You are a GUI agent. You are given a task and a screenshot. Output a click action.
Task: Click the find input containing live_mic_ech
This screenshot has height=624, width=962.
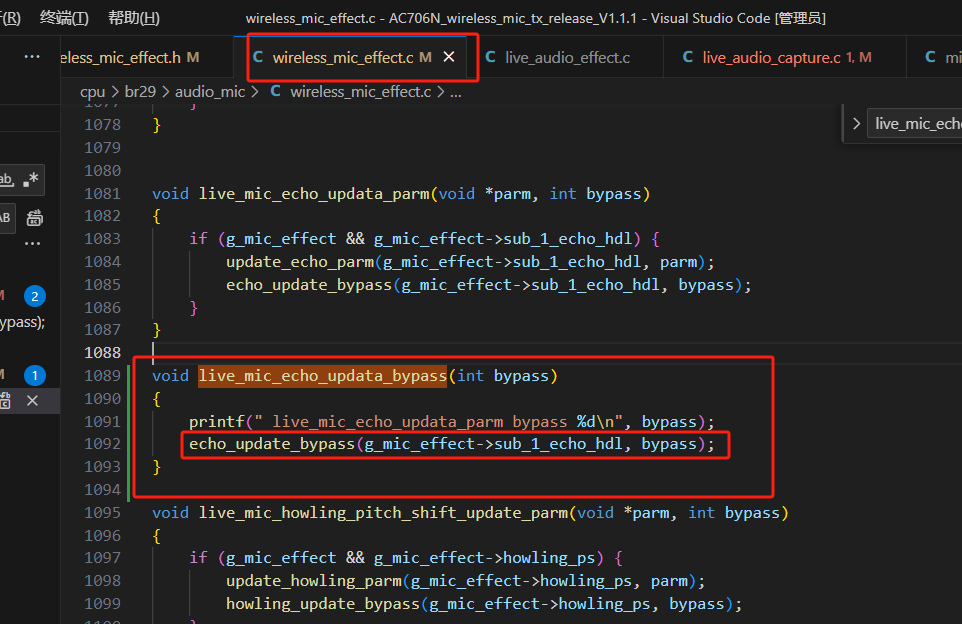pyautogui.click(x=915, y=124)
